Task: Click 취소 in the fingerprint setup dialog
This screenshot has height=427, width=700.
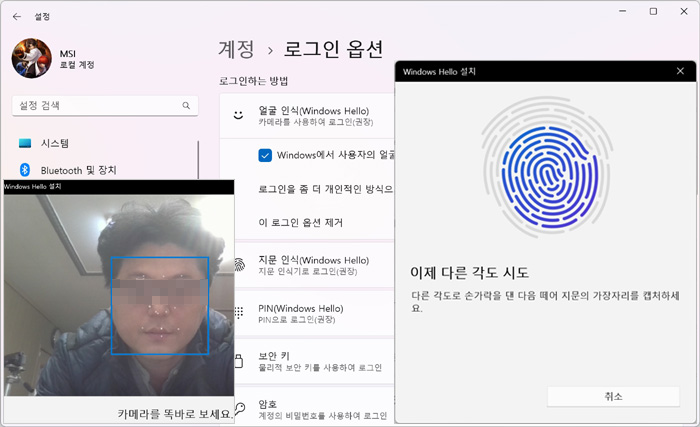Action: pyautogui.click(x=613, y=397)
